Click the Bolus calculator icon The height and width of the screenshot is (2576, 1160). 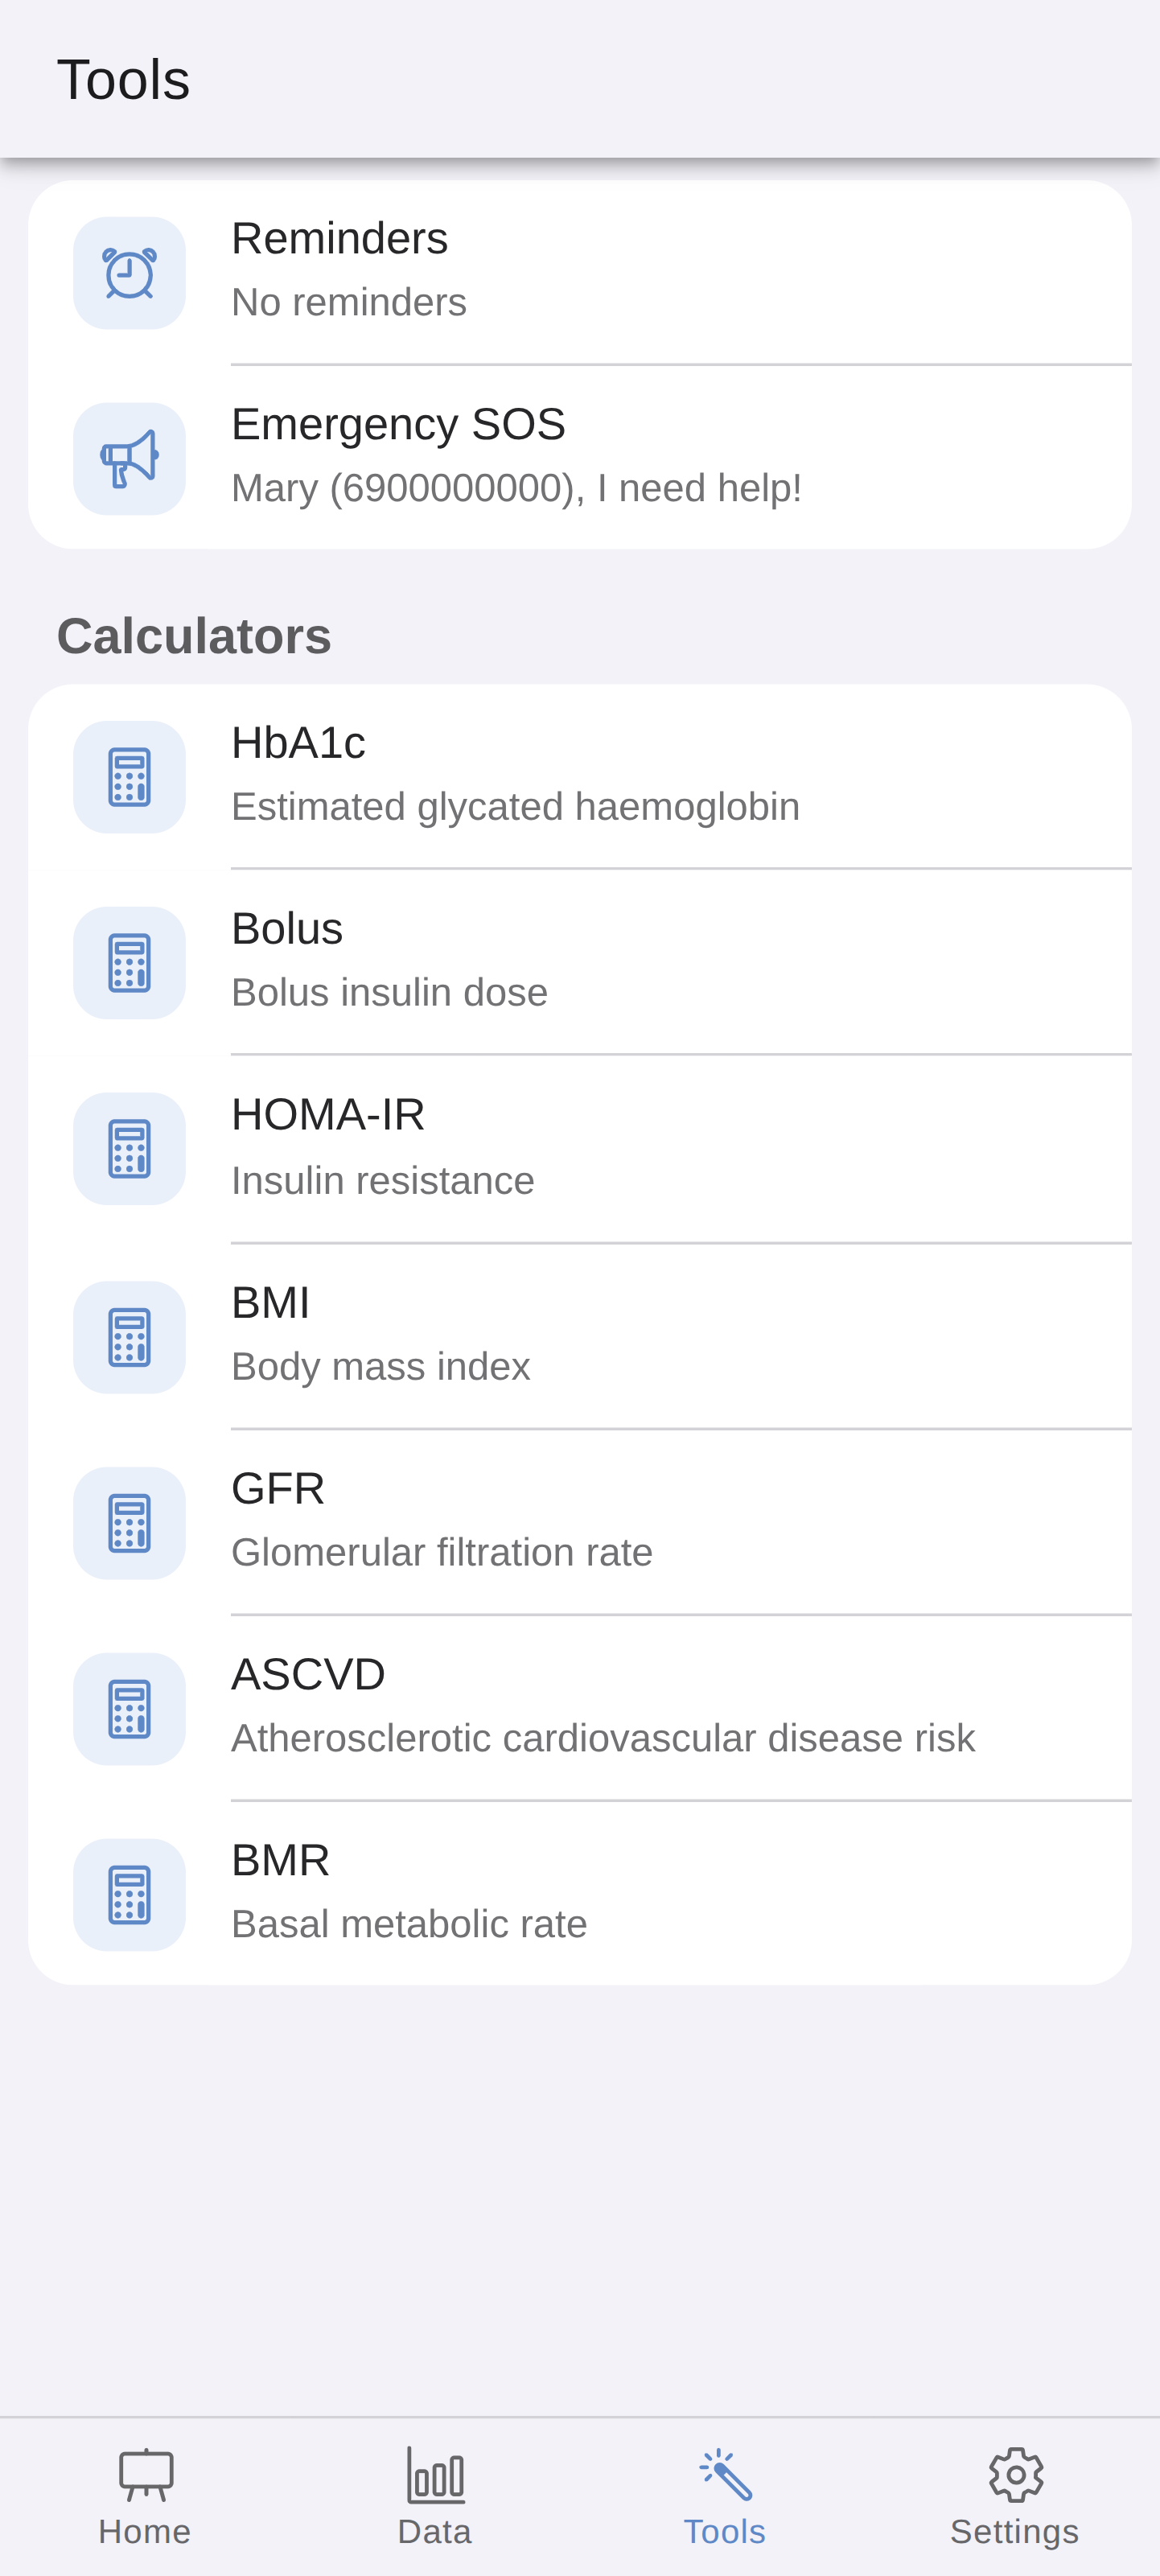[129, 963]
